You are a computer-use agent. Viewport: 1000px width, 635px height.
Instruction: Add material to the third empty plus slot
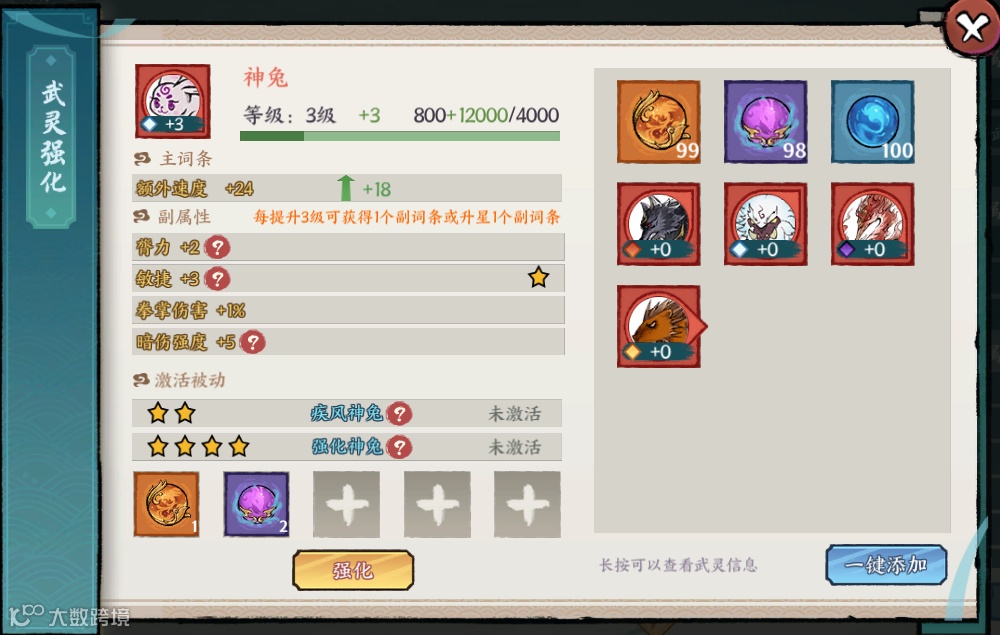click(x=346, y=504)
